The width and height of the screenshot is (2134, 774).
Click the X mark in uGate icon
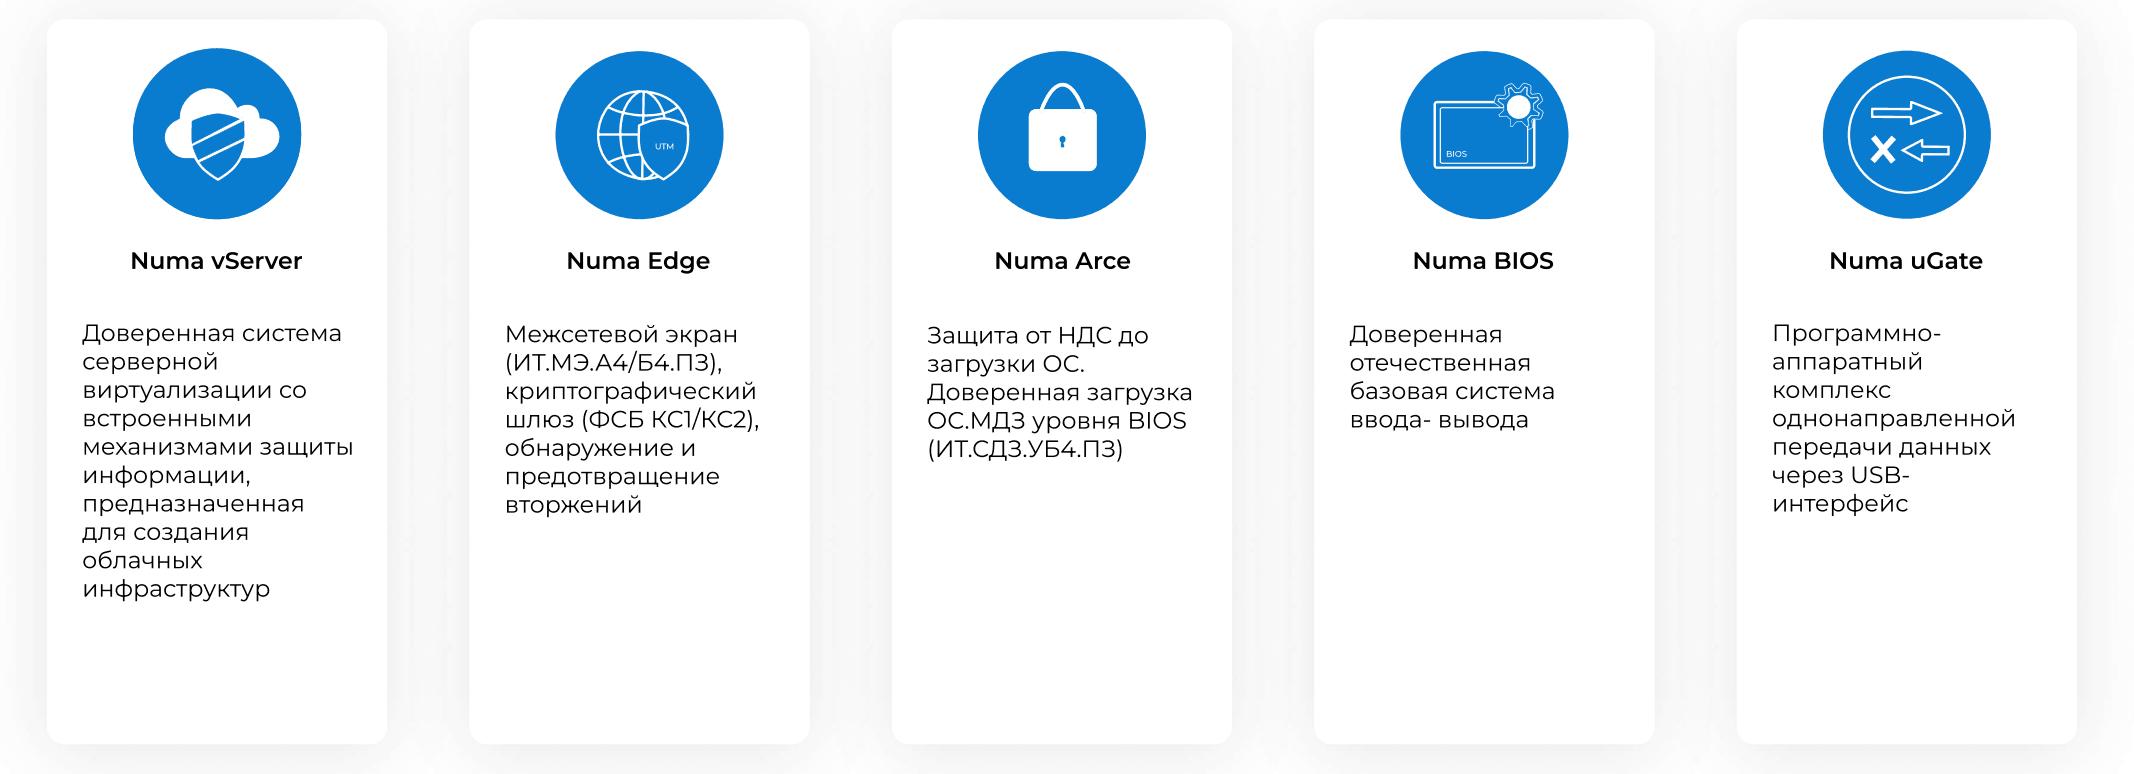click(x=1883, y=150)
